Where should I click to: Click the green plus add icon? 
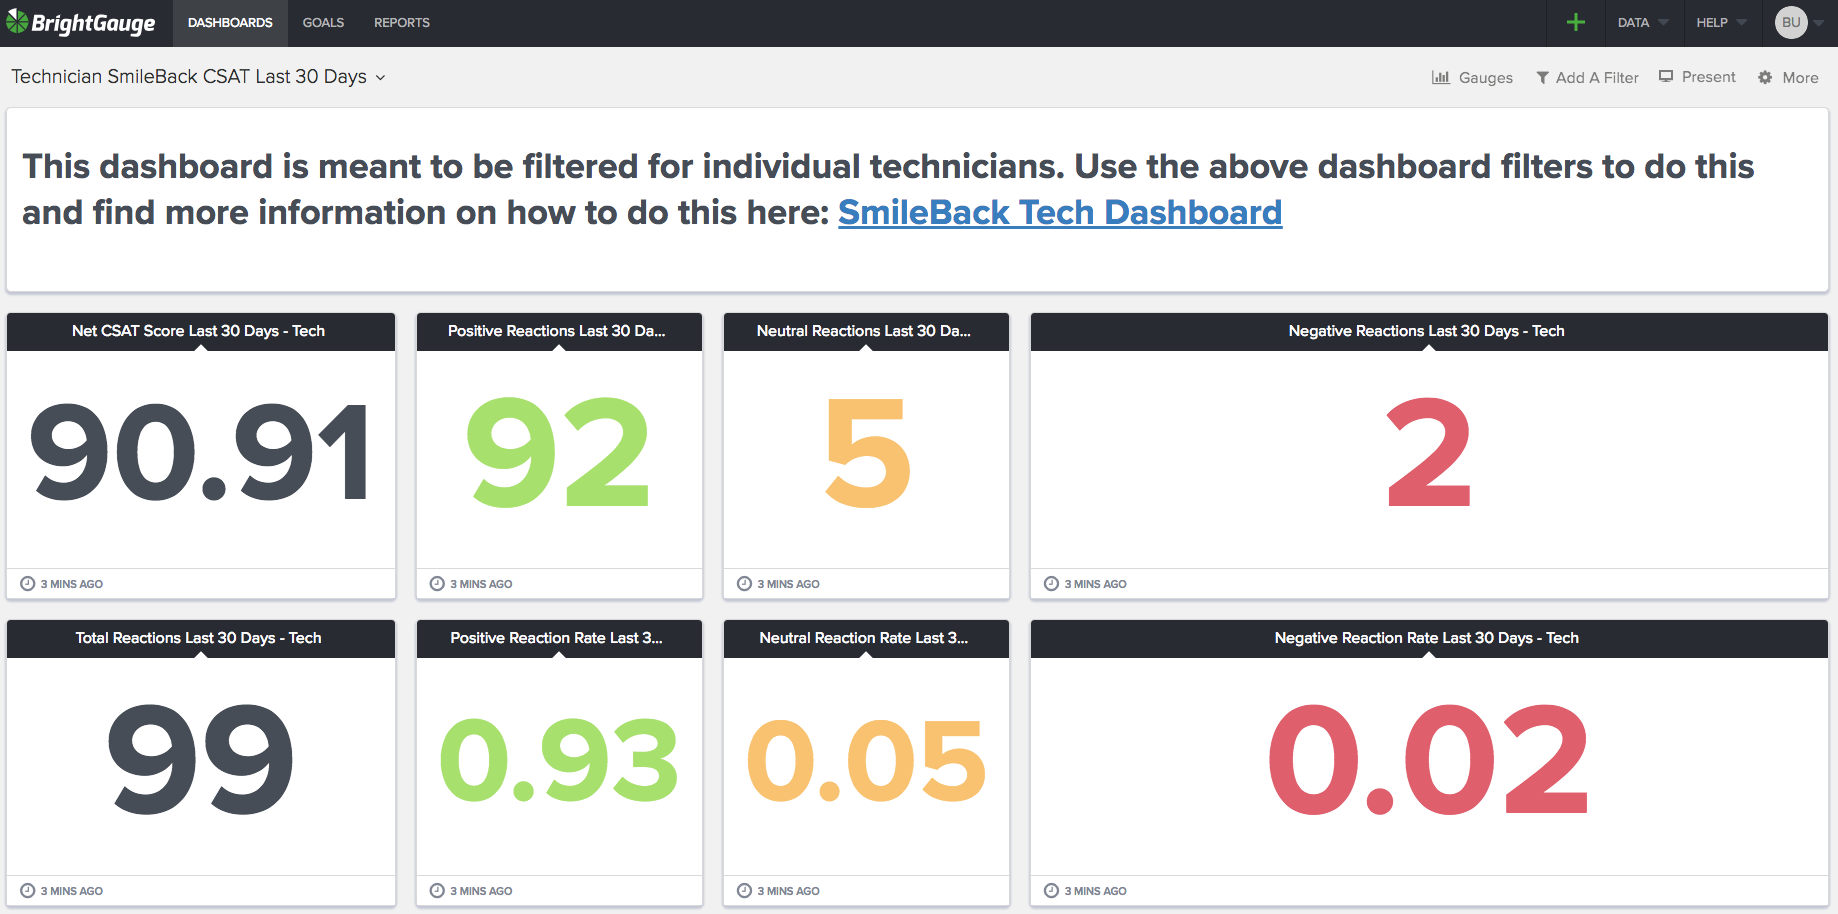pos(1576,22)
